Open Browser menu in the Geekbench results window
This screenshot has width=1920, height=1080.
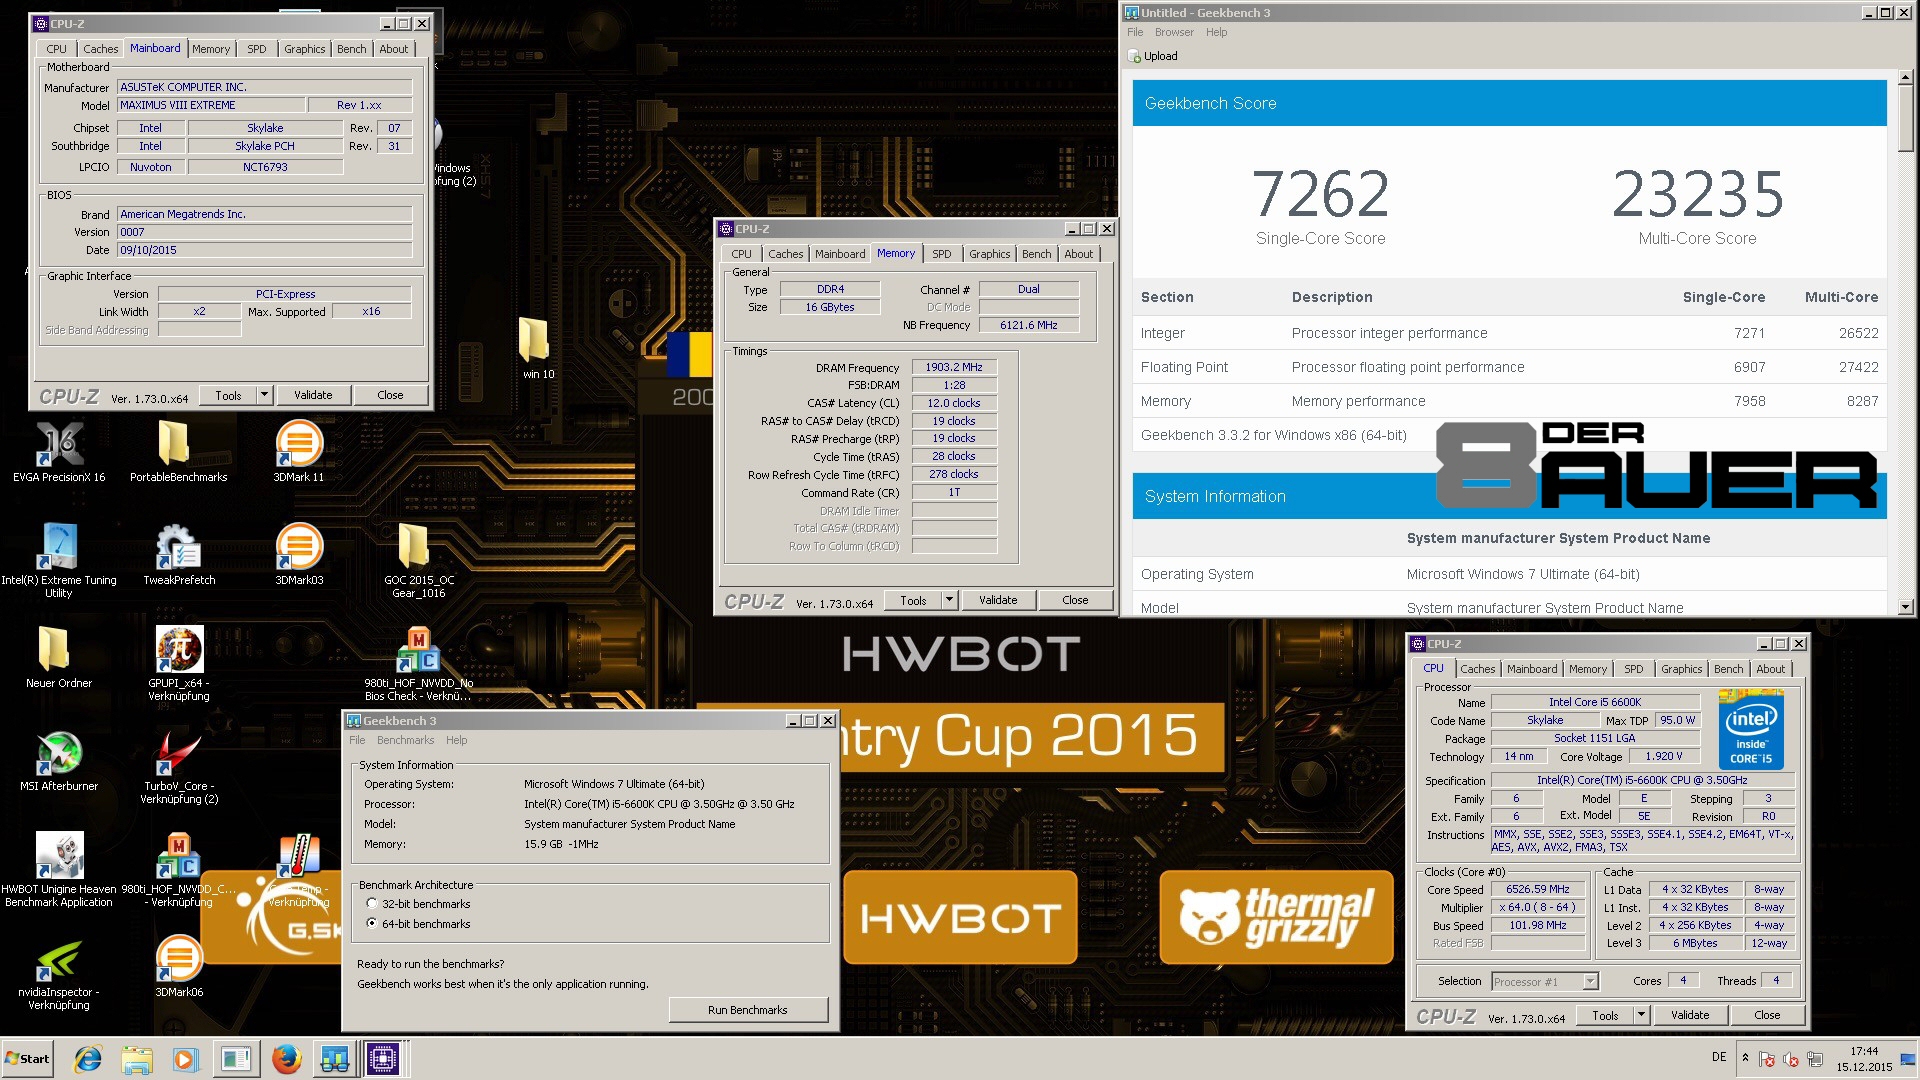pos(1174,32)
